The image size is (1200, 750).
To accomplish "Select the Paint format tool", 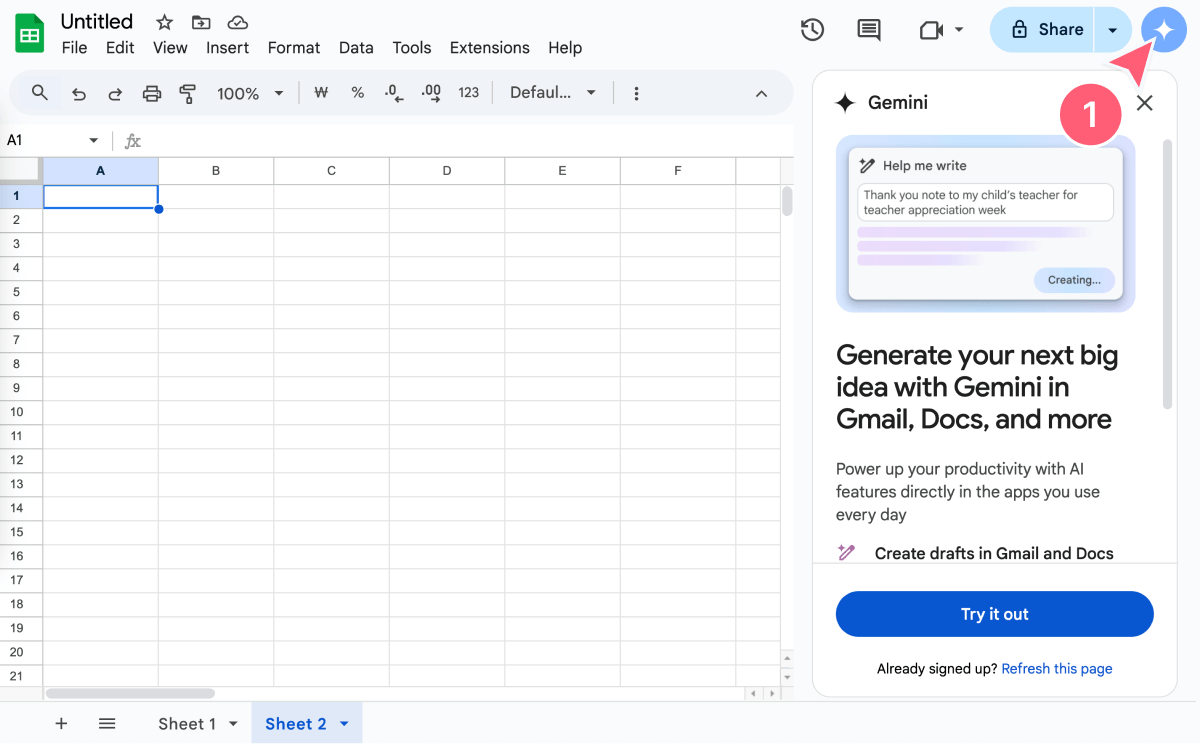I will pyautogui.click(x=188, y=93).
